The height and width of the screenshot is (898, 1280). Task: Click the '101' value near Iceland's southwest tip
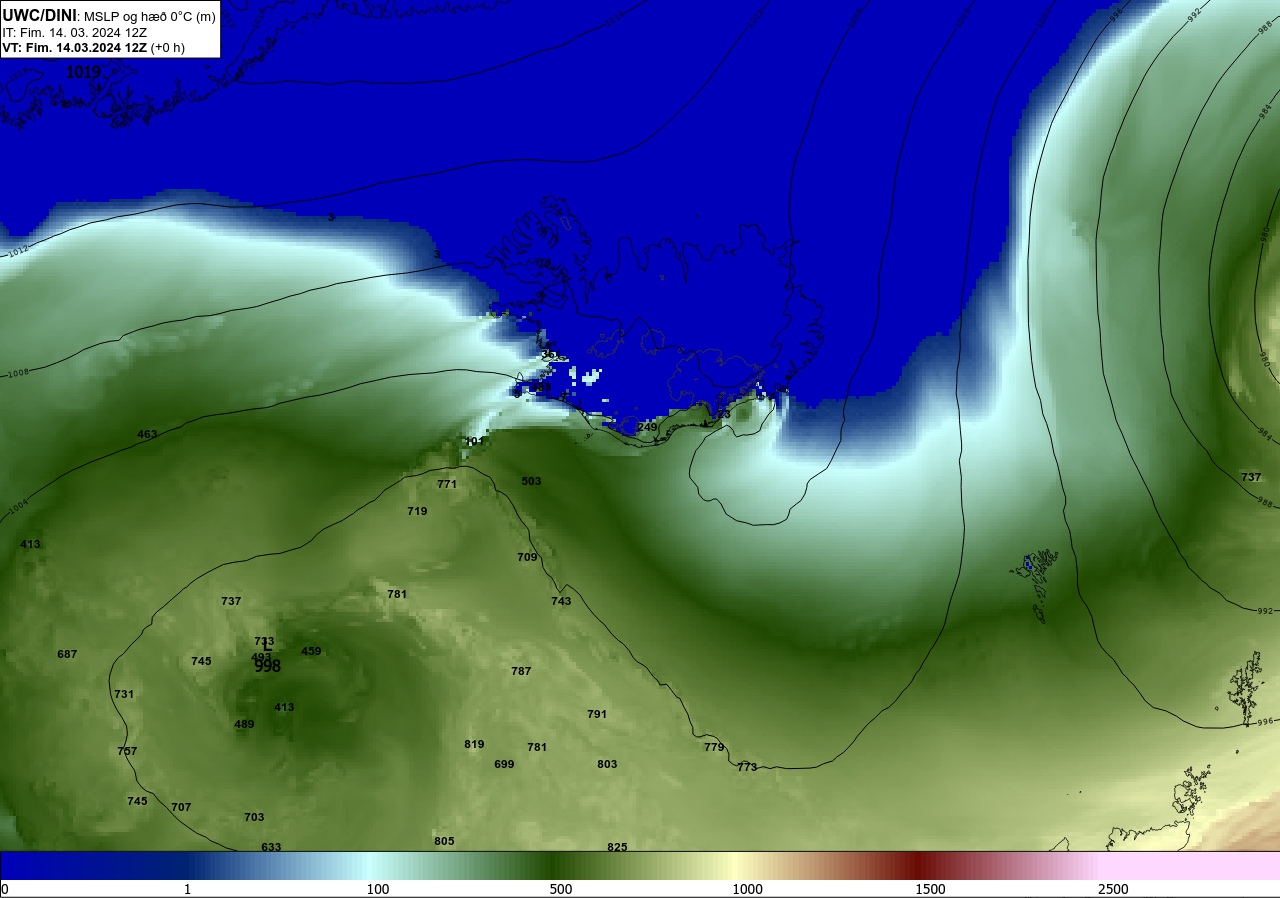(x=474, y=441)
